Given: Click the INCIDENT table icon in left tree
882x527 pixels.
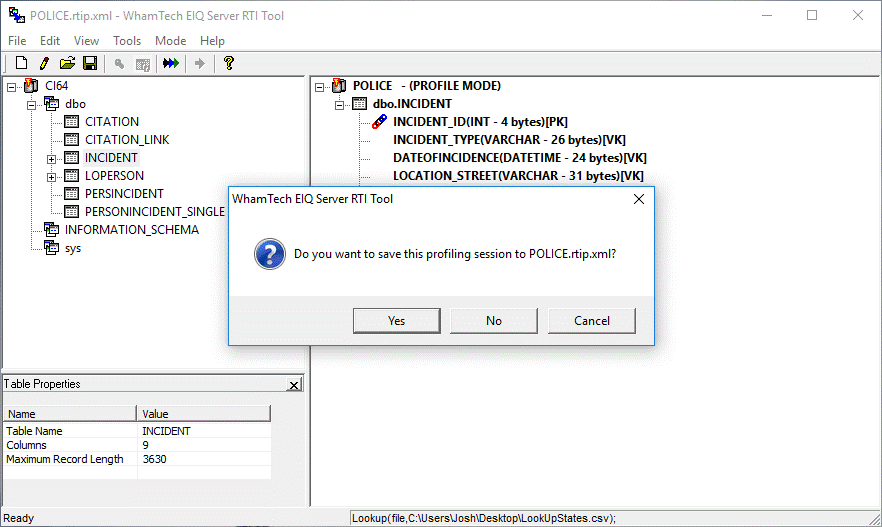Looking at the screenshot, I should 71,157.
